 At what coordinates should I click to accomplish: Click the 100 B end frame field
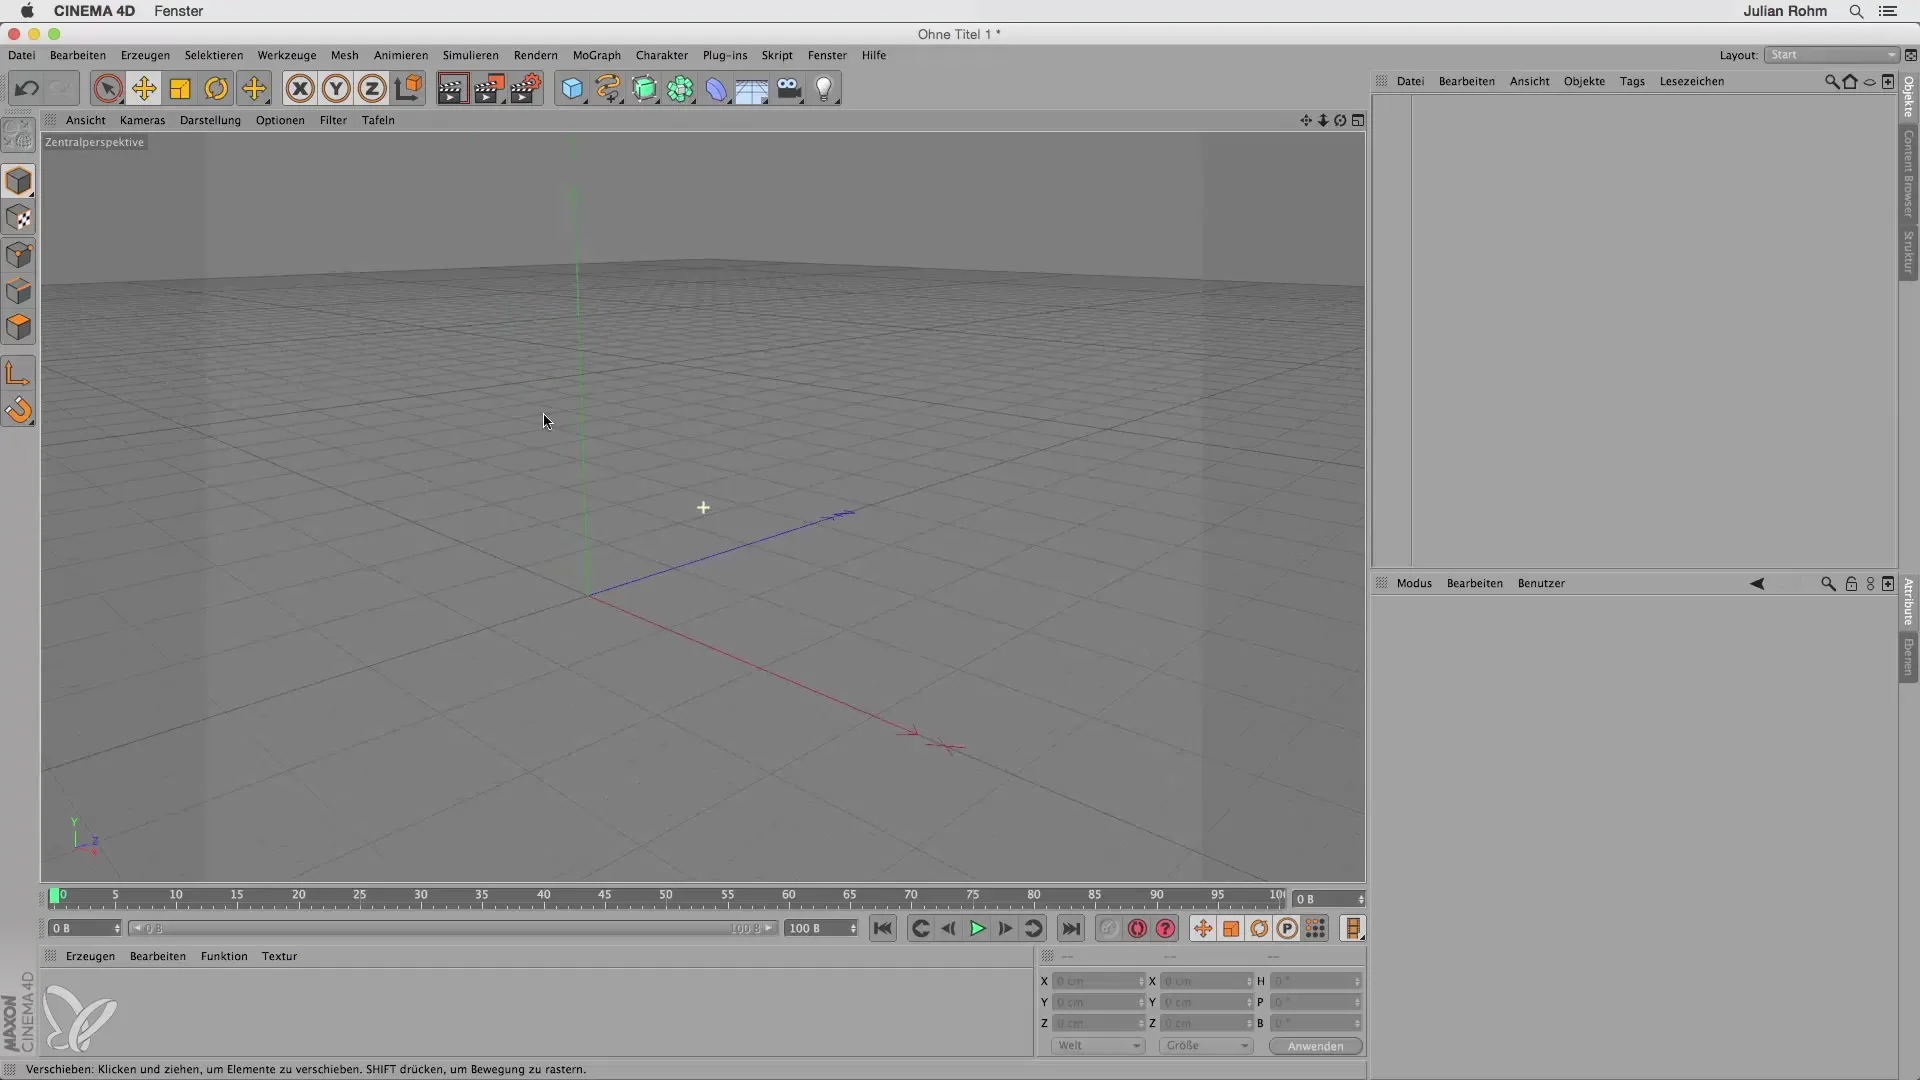coord(821,929)
